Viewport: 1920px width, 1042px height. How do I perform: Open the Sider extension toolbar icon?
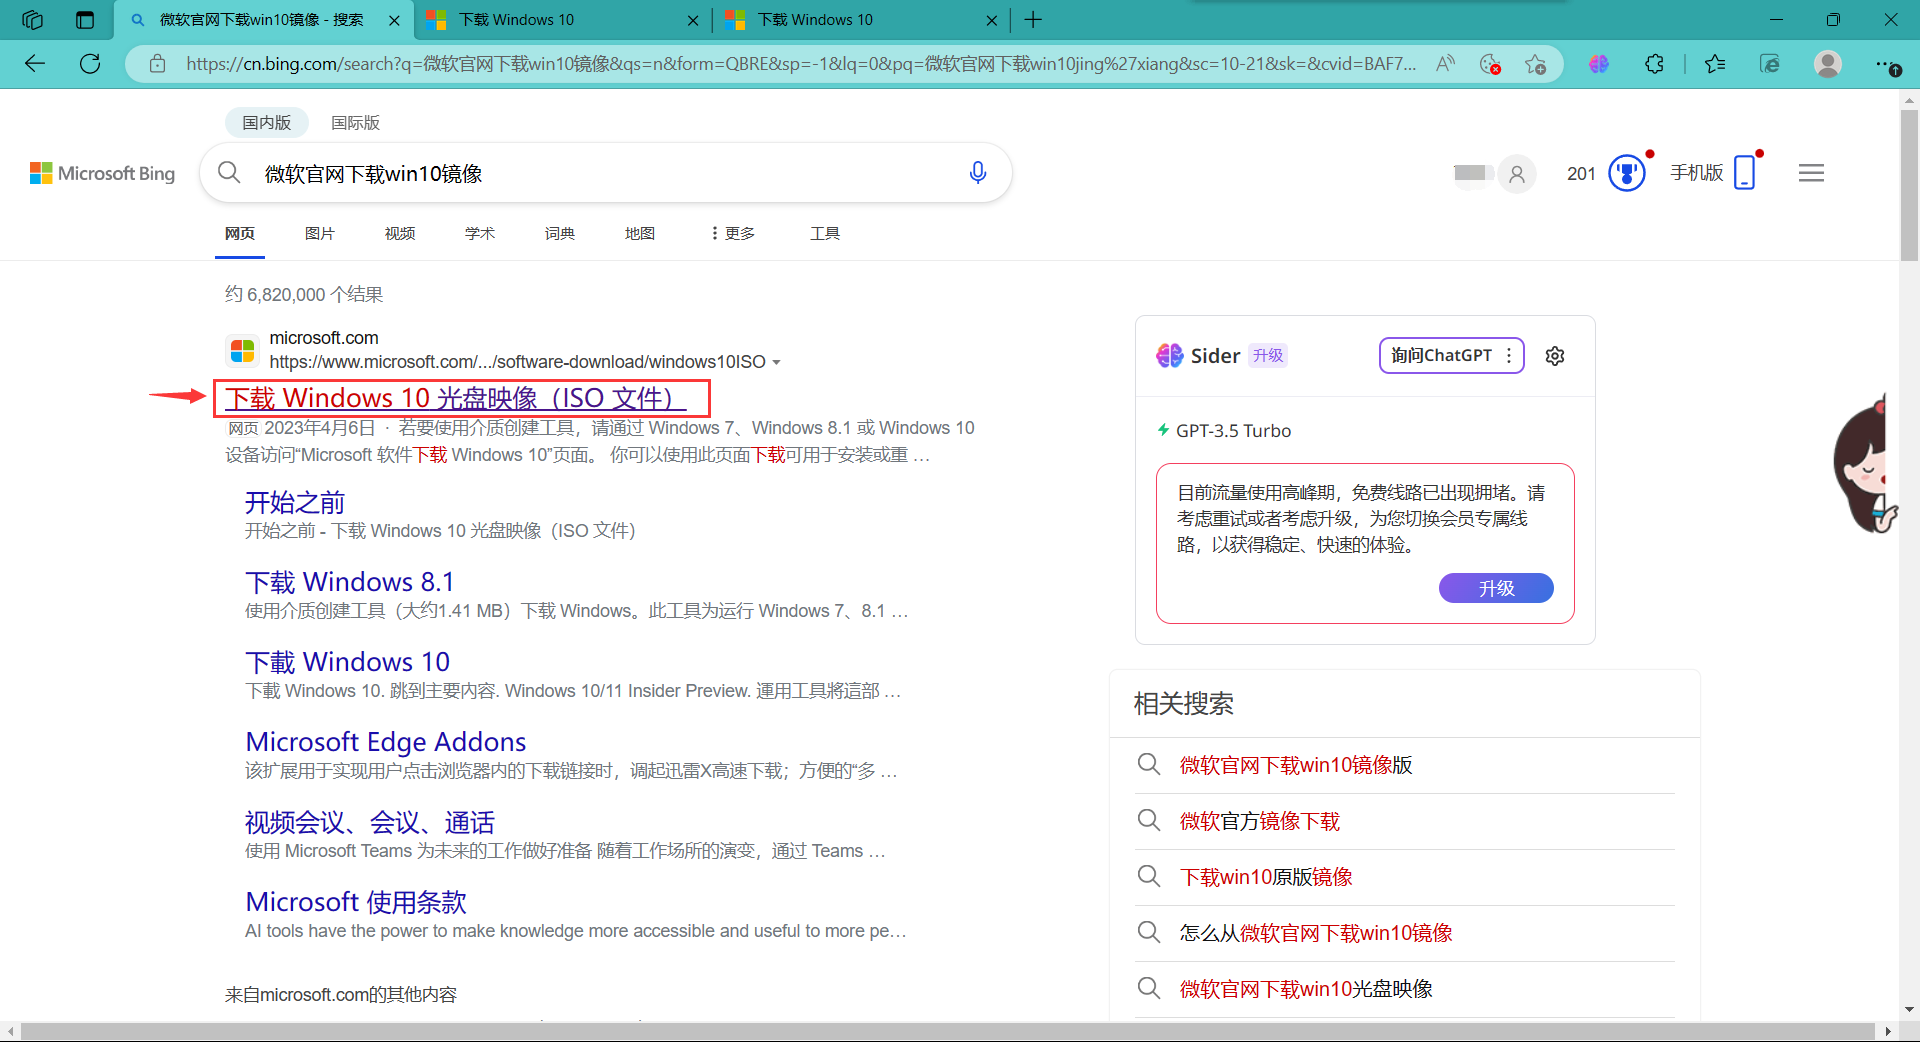click(1598, 64)
